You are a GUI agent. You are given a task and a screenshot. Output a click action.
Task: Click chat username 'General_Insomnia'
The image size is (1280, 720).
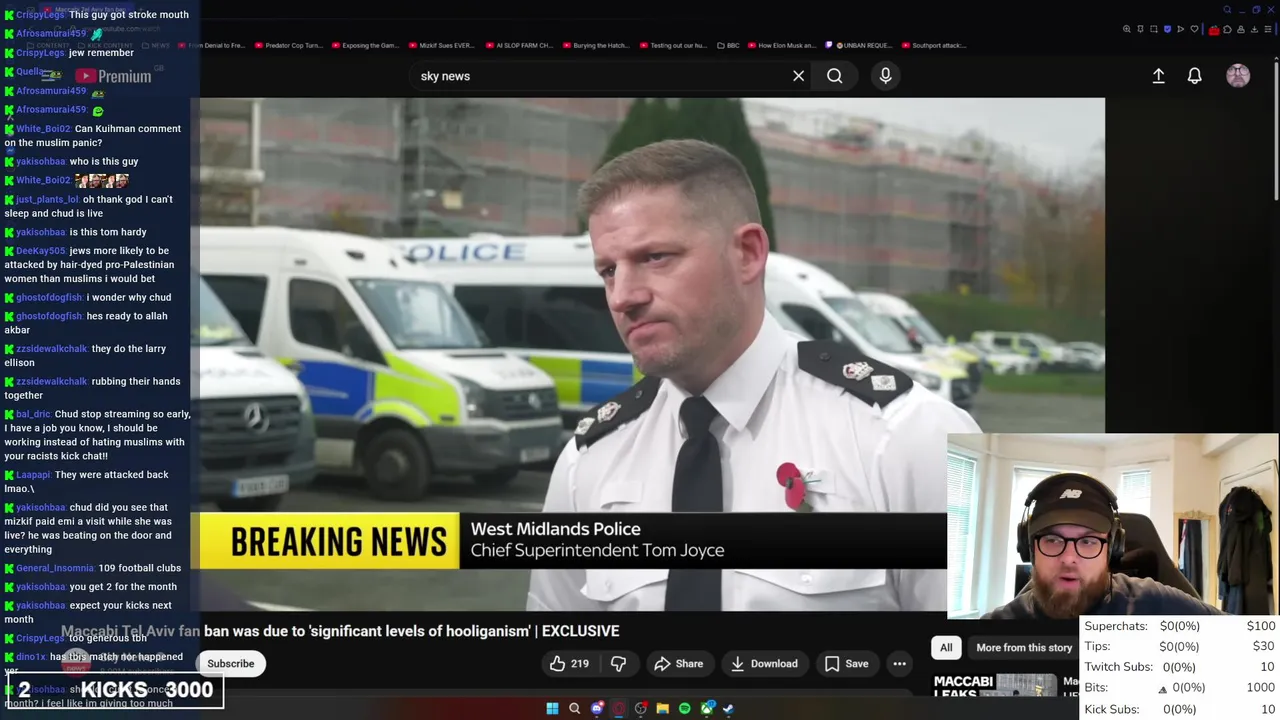pyautogui.click(x=55, y=568)
